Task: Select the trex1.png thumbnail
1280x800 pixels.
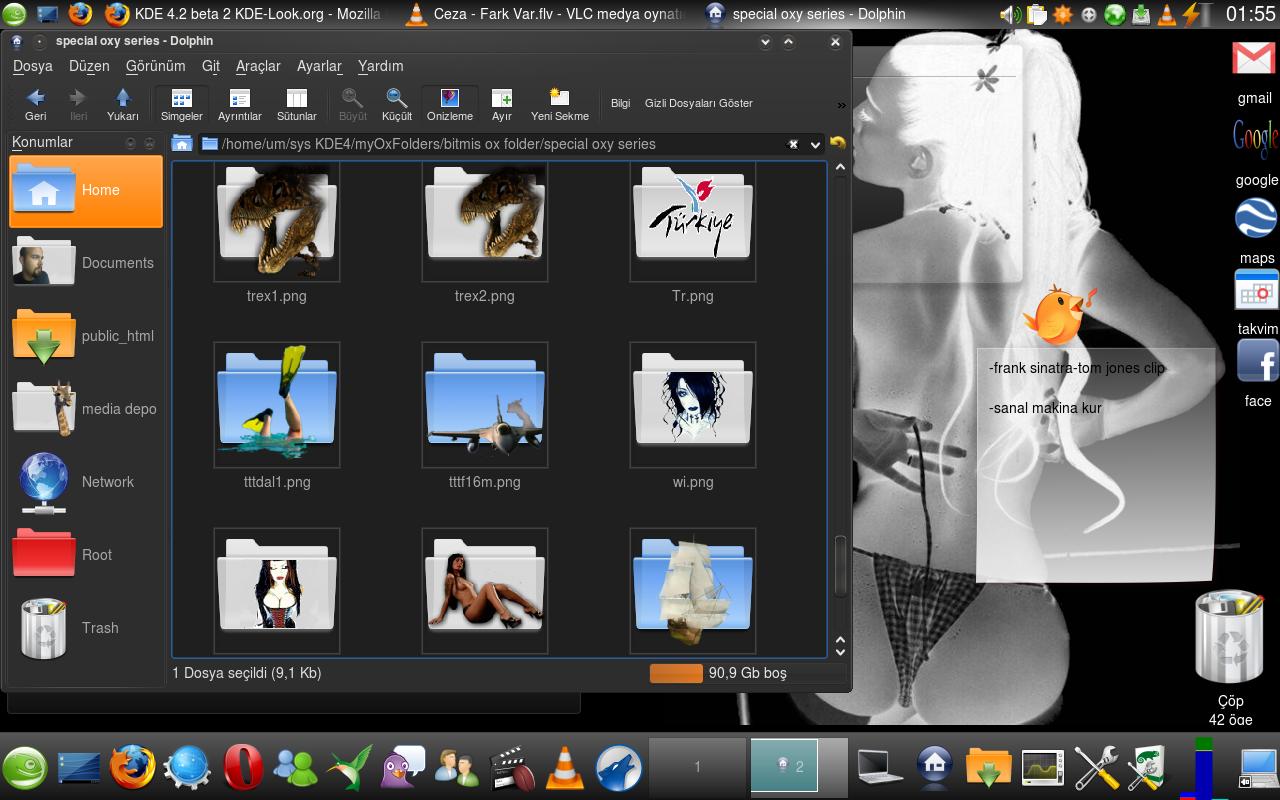Action: coord(277,223)
